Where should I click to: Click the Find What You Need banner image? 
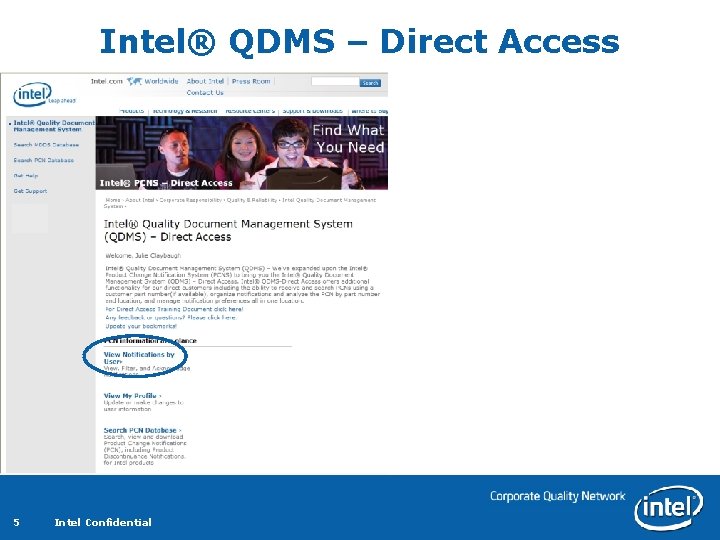242,153
